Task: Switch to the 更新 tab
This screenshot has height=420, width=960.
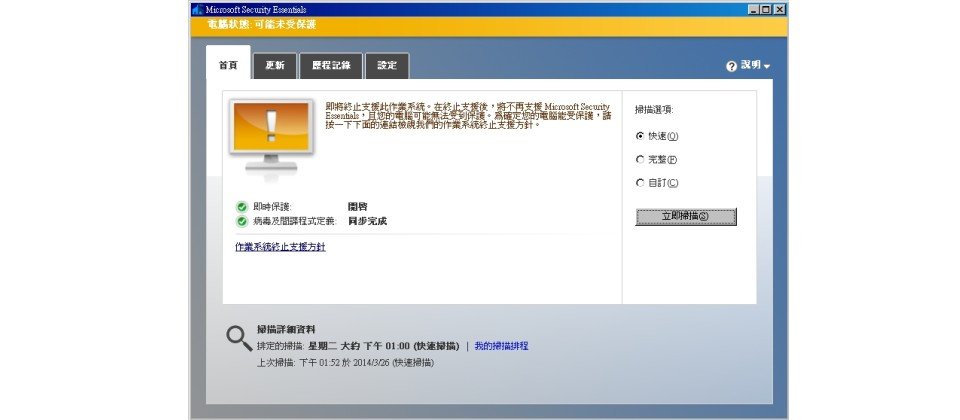Action: pos(275,66)
